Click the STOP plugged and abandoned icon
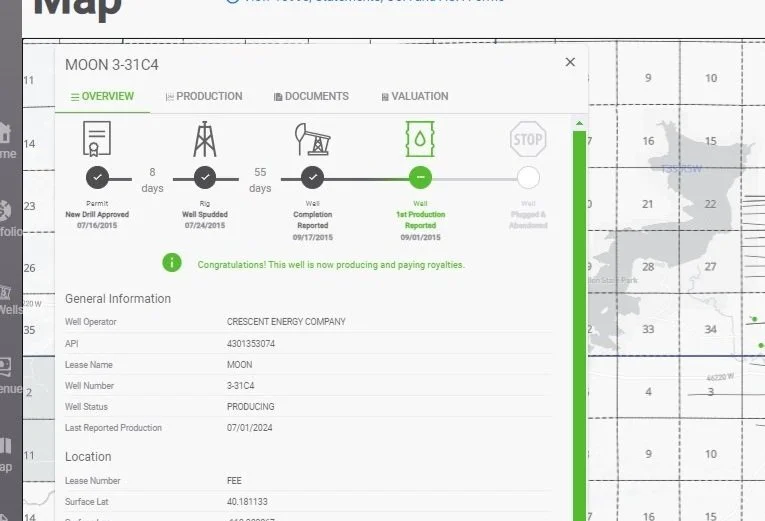This screenshot has height=521, width=765. click(x=528, y=139)
